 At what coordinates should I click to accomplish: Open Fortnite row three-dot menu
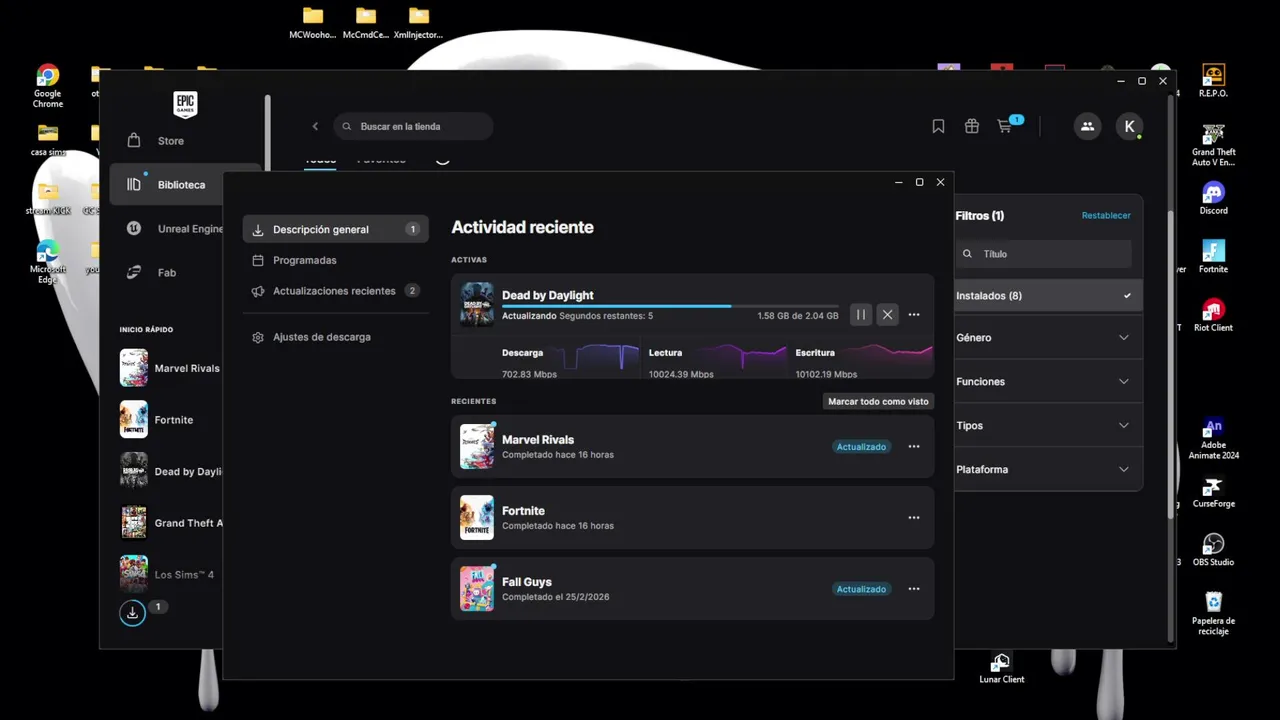(x=914, y=518)
